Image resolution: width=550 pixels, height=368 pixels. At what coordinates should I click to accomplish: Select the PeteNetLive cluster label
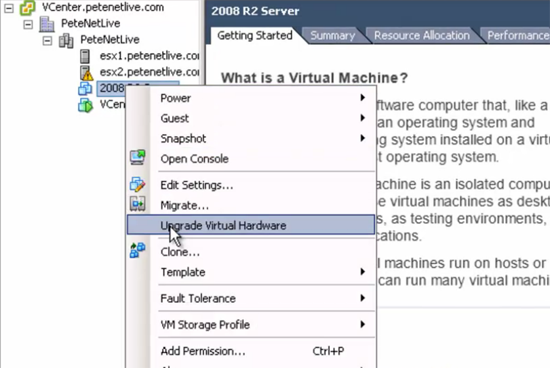[x=110, y=40]
